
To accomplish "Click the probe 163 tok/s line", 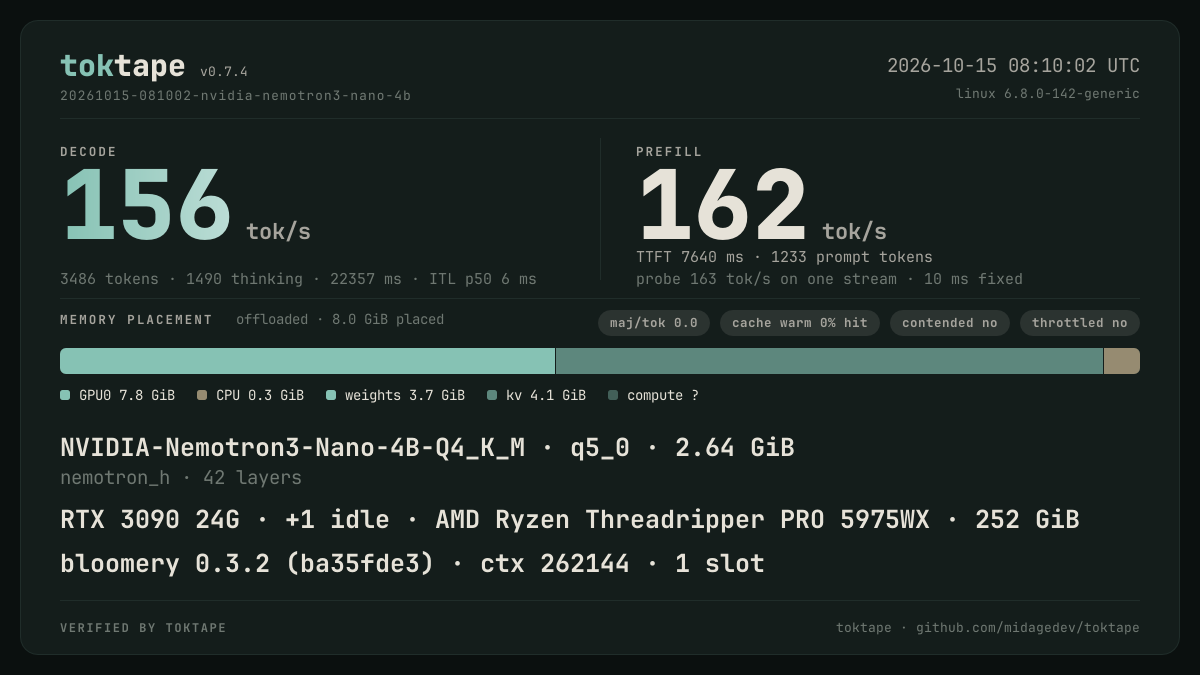I will pos(829,279).
